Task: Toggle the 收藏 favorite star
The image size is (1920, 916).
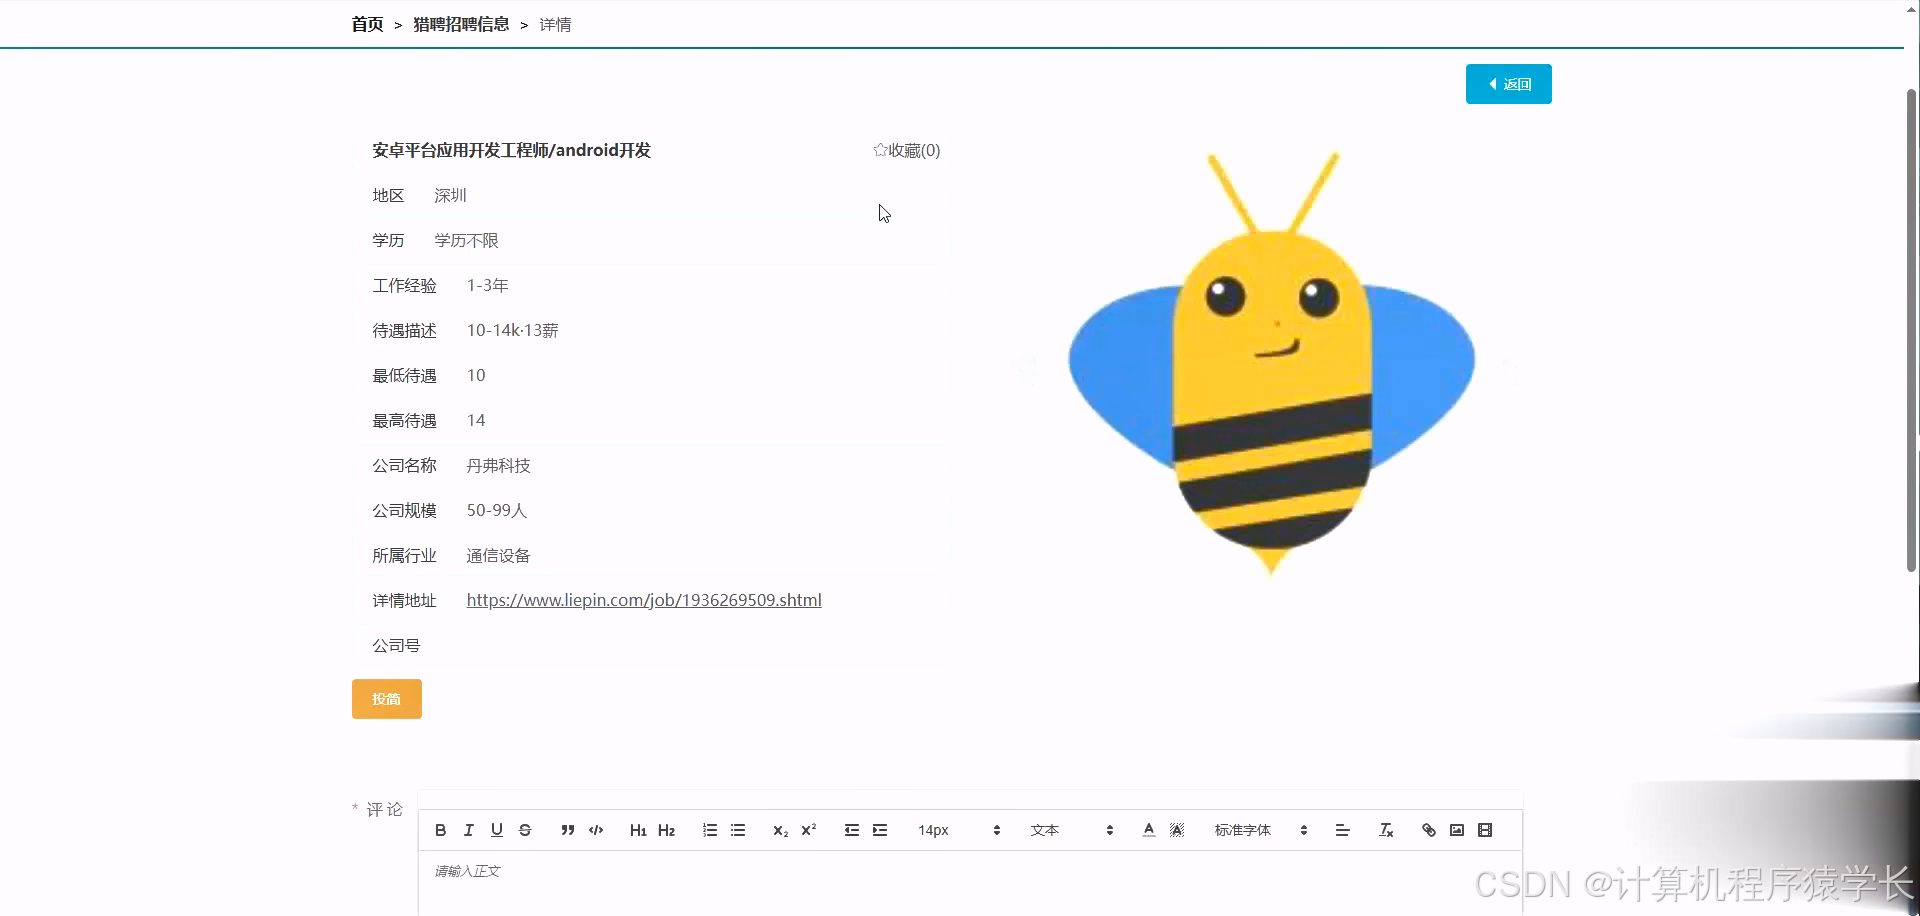Action: (880, 150)
